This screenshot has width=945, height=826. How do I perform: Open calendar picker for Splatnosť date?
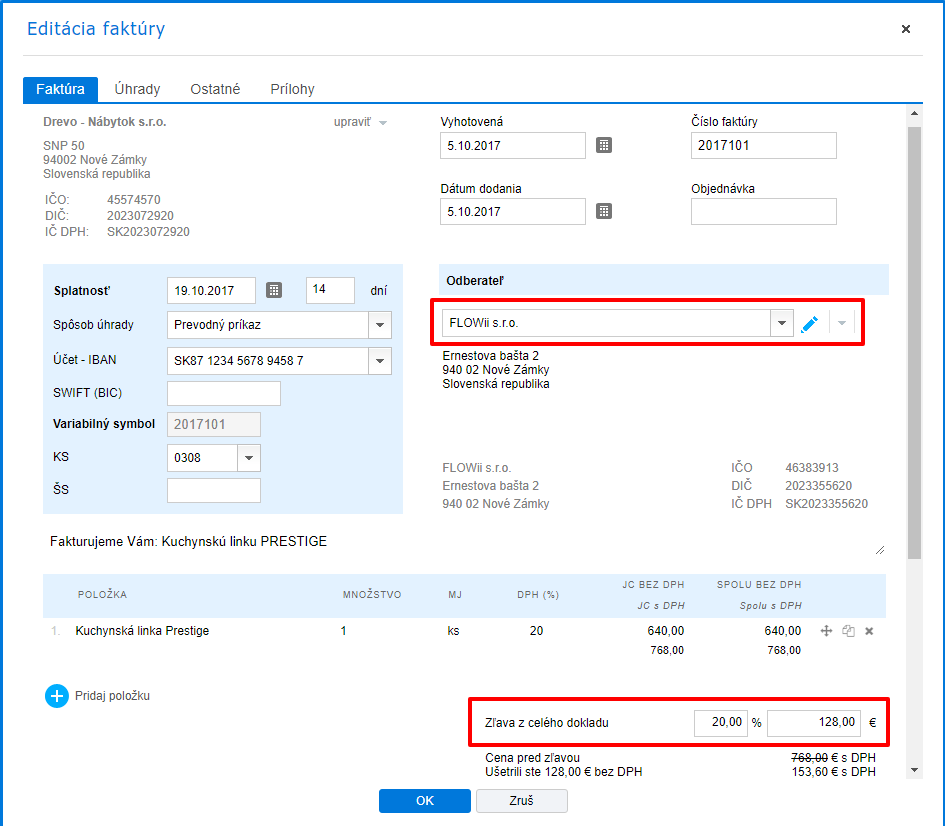(x=274, y=290)
